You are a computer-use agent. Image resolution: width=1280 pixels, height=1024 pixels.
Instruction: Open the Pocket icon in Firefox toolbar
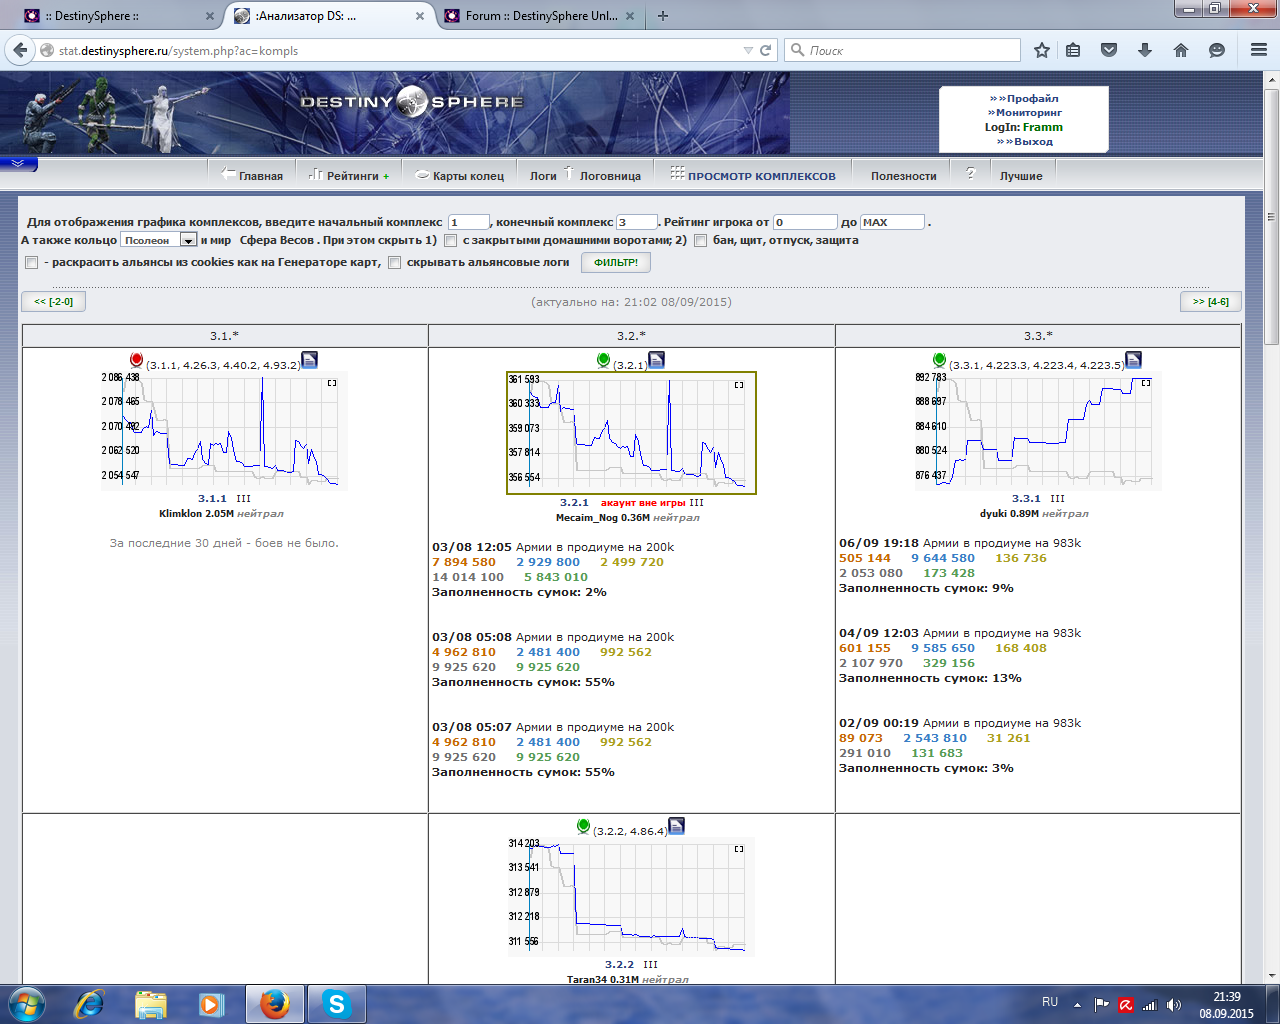point(1109,50)
